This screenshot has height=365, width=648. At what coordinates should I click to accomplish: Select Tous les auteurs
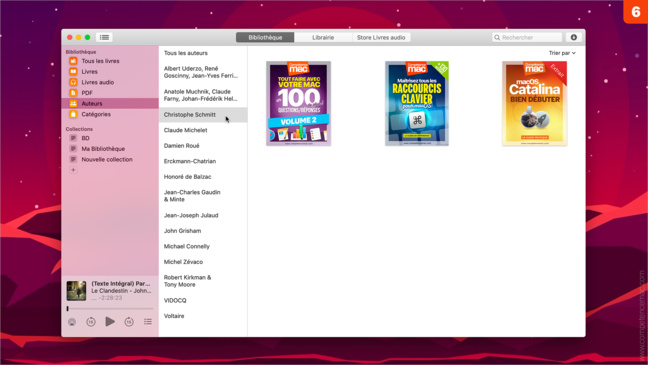click(203, 53)
